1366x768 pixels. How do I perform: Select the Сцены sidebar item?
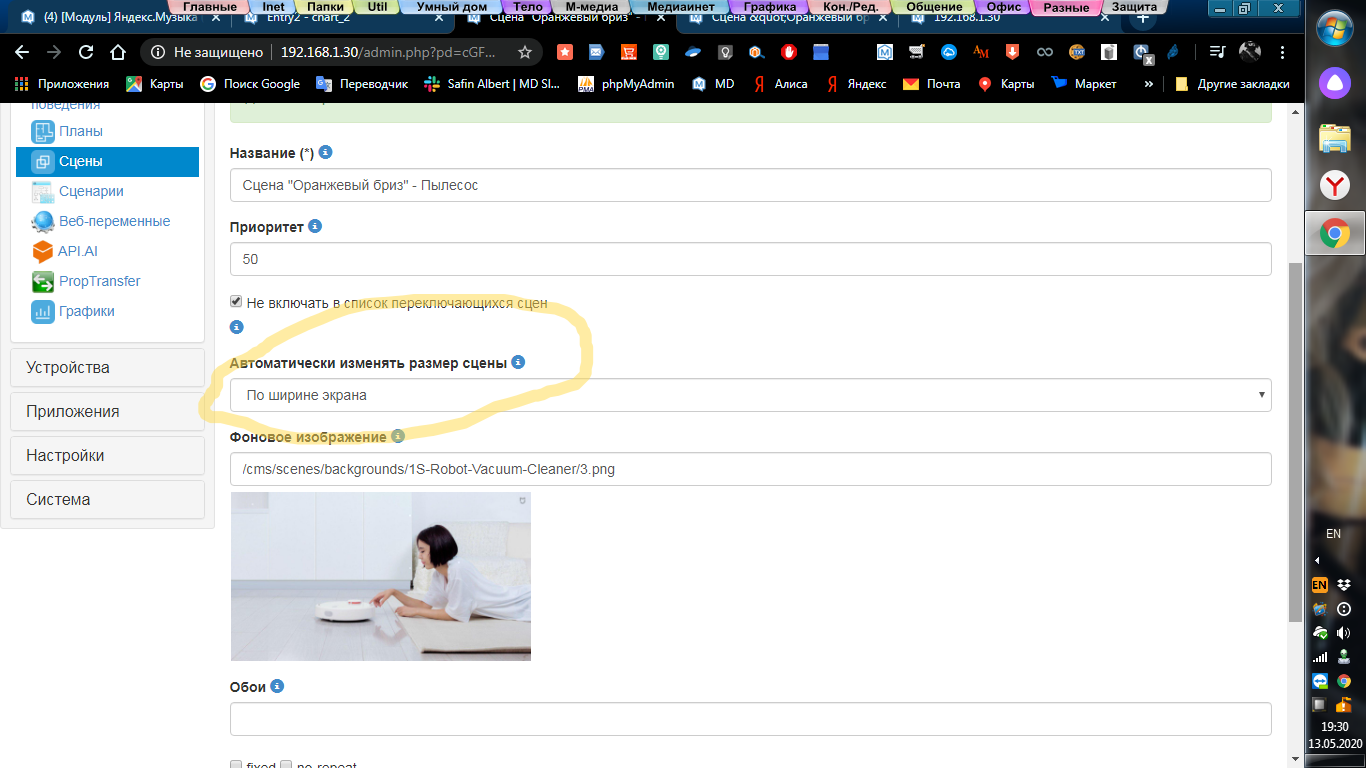point(107,161)
